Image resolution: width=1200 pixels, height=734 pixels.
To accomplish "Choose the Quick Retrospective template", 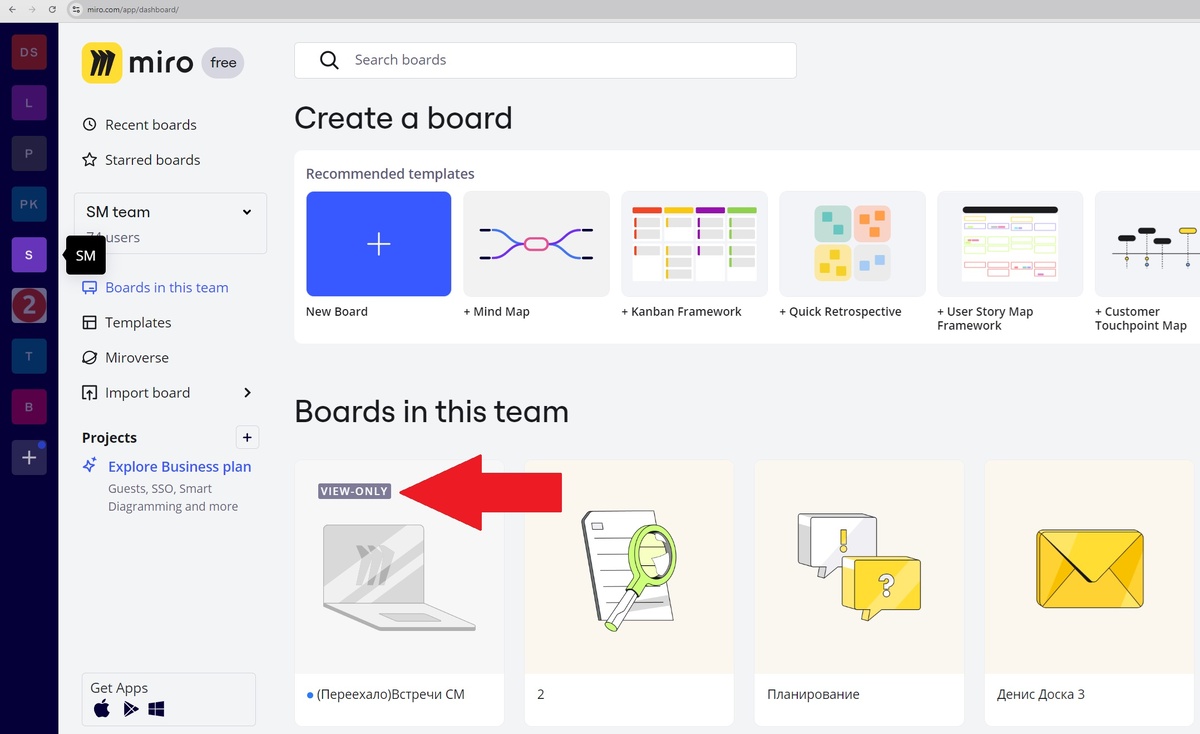I will click(x=852, y=244).
